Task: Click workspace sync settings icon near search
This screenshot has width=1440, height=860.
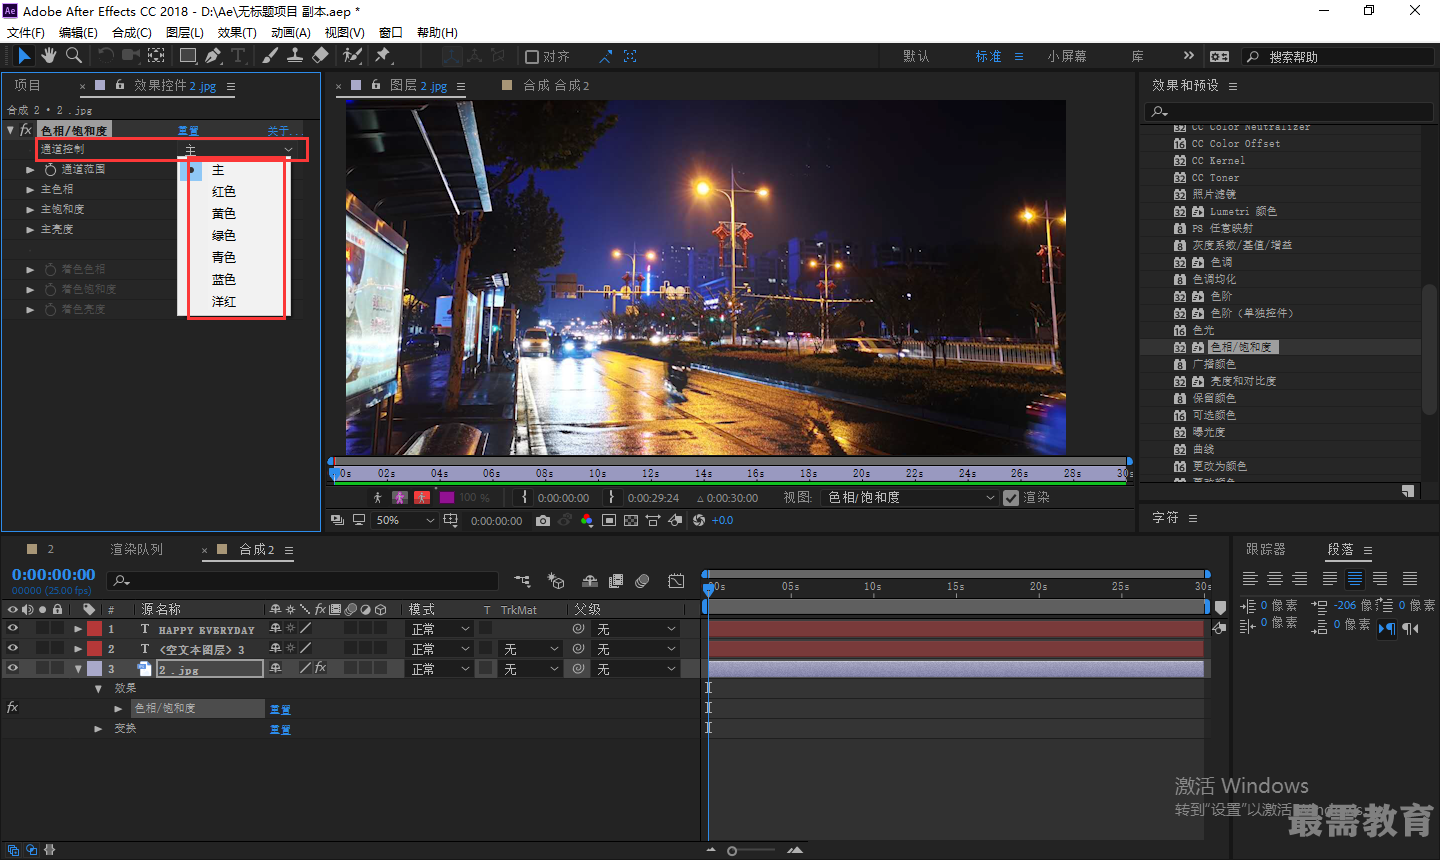Action: 1220,57
